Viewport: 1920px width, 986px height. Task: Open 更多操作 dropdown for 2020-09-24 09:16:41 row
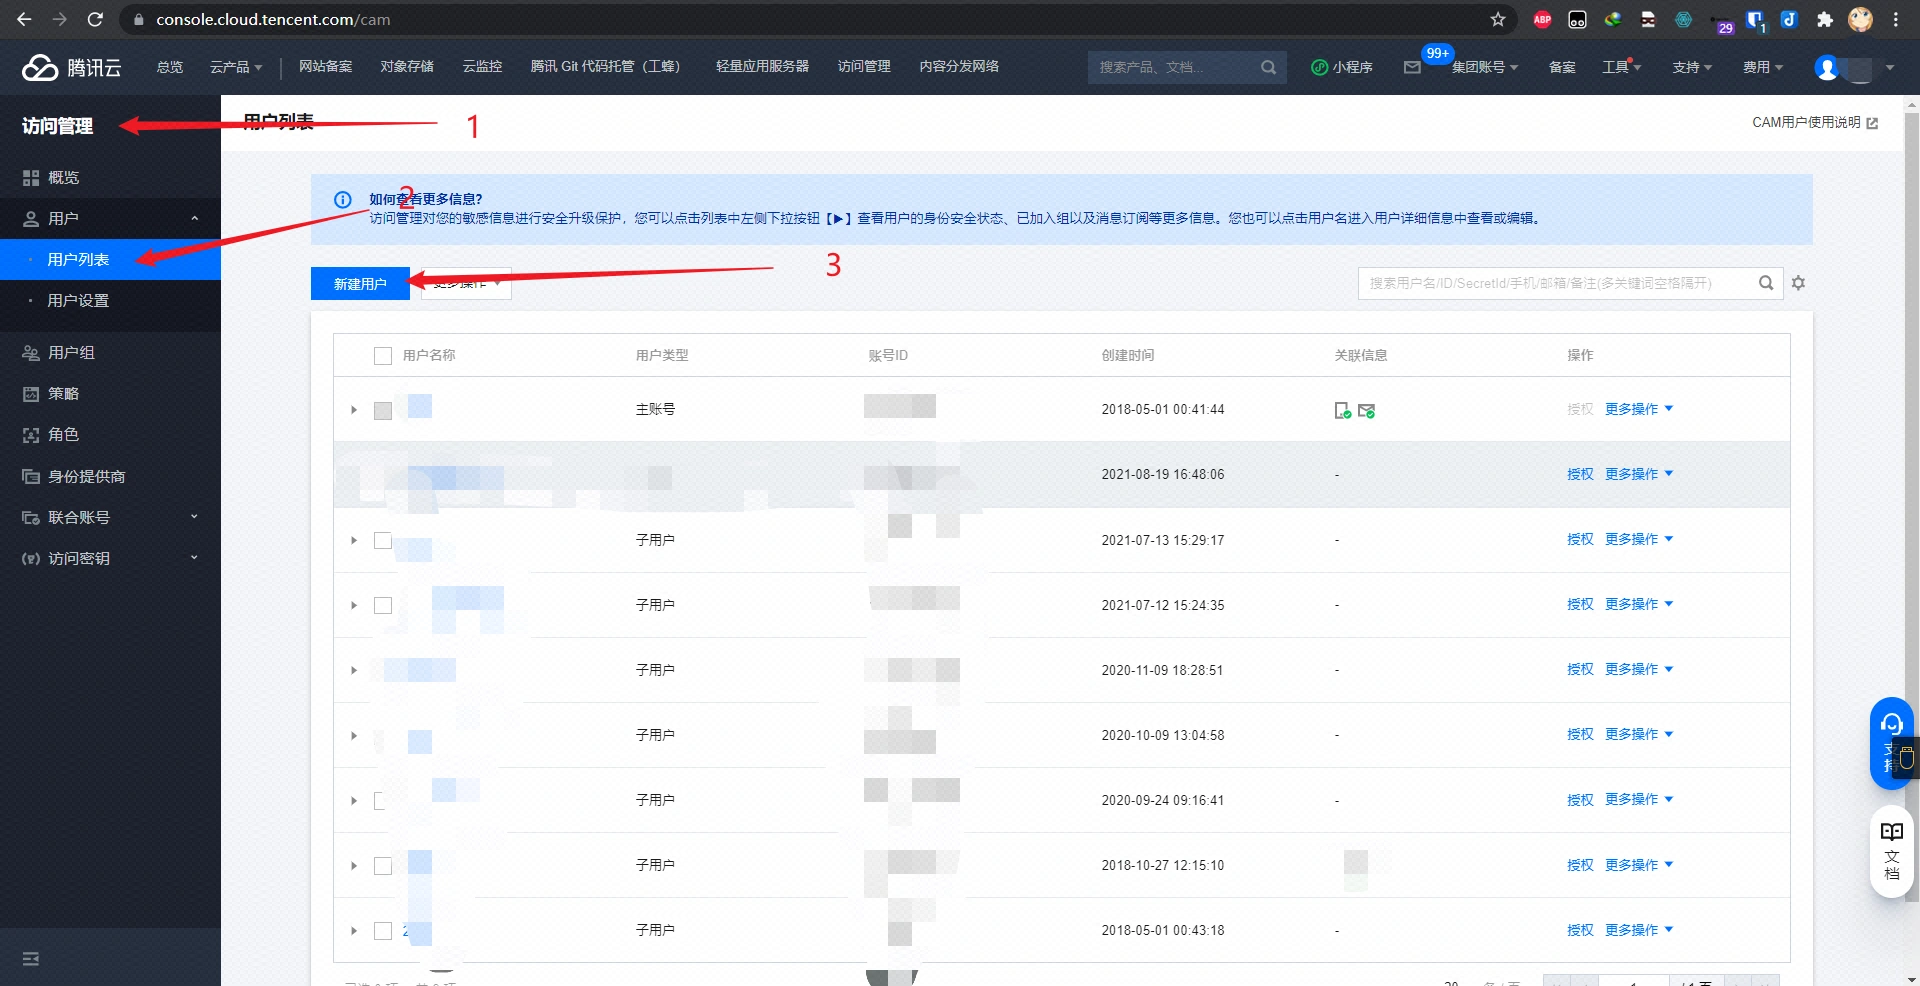click(1639, 799)
